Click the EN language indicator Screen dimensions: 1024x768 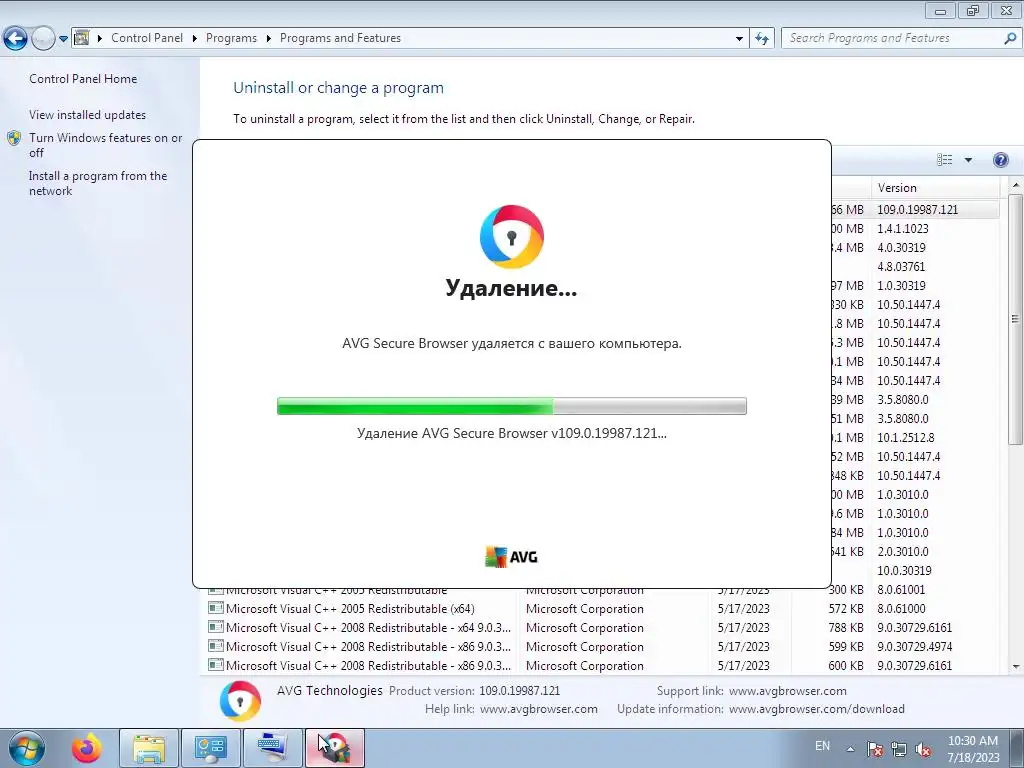point(822,746)
